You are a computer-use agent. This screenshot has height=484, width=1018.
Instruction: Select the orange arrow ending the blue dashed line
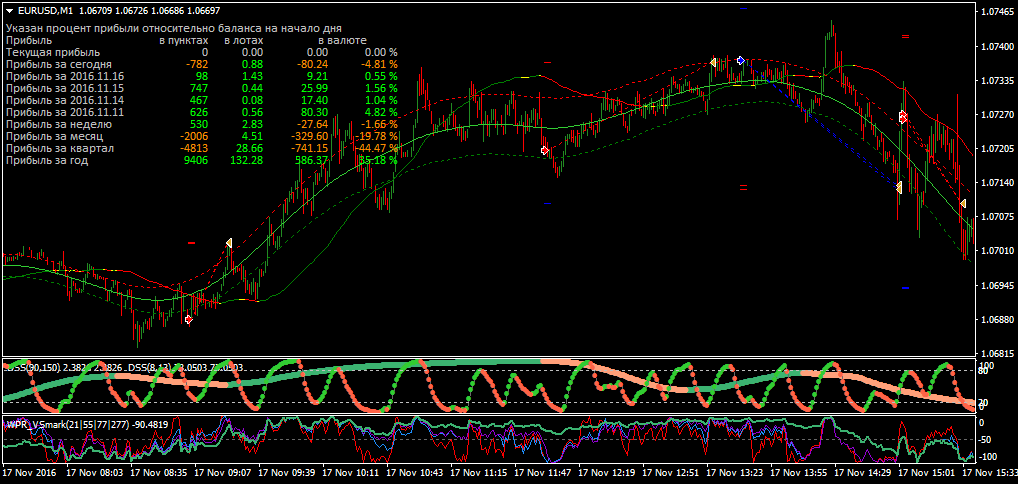[x=899, y=188]
